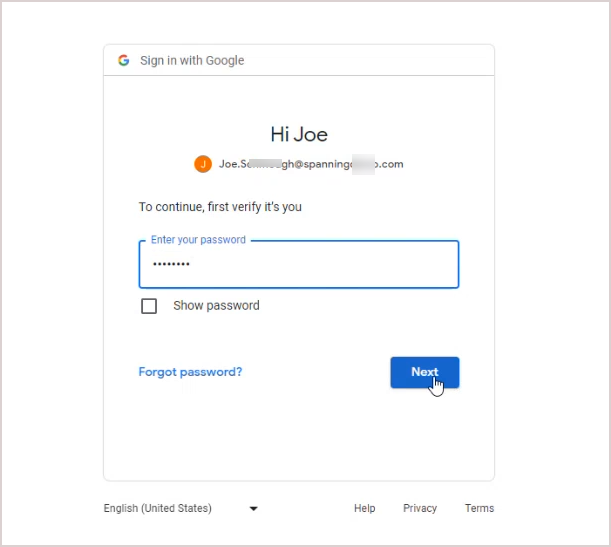
Task: Click the account email address text
Action: (x=311, y=164)
